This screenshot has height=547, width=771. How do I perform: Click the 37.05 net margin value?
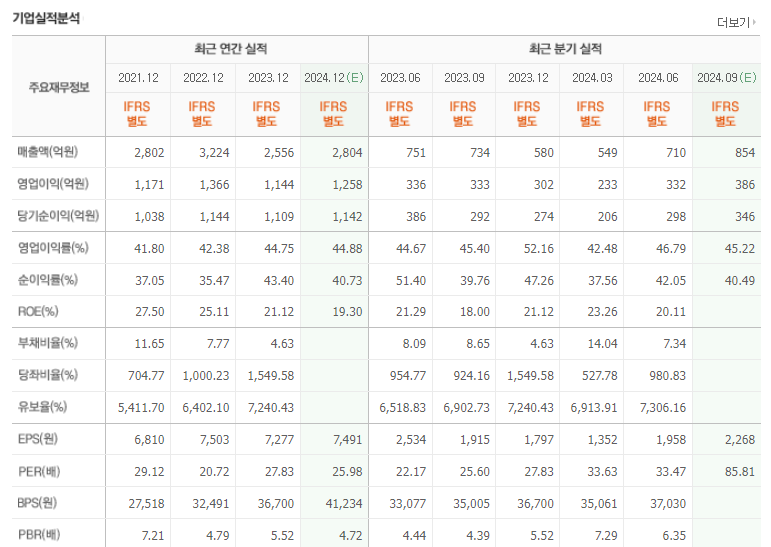point(149,281)
